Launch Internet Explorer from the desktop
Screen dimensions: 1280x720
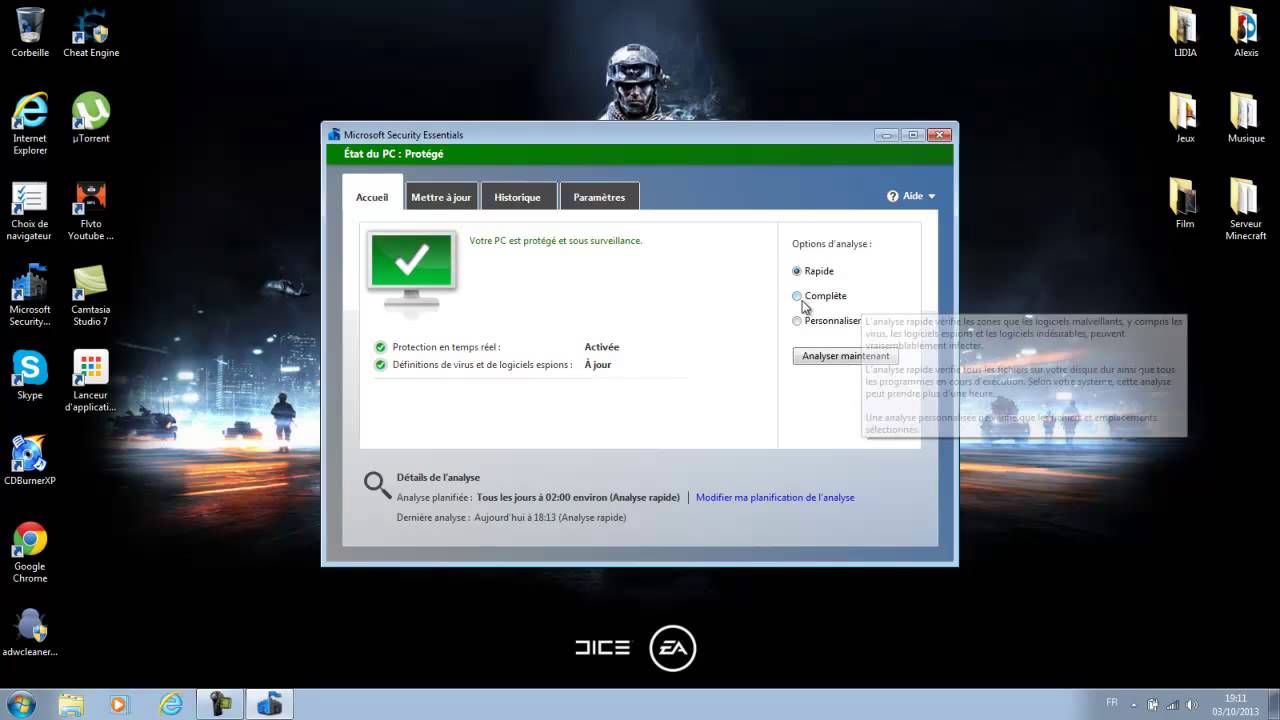click(x=30, y=124)
